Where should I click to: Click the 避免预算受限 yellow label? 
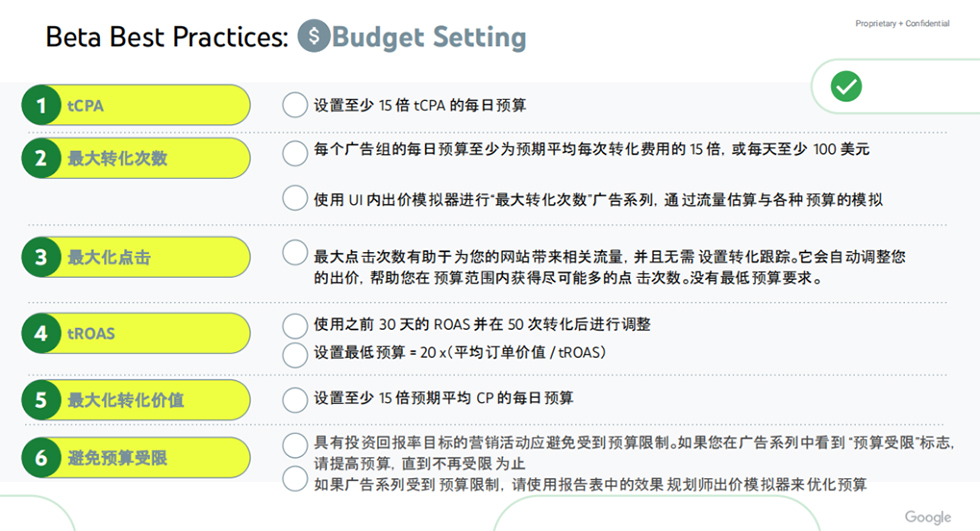pos(150,458)
